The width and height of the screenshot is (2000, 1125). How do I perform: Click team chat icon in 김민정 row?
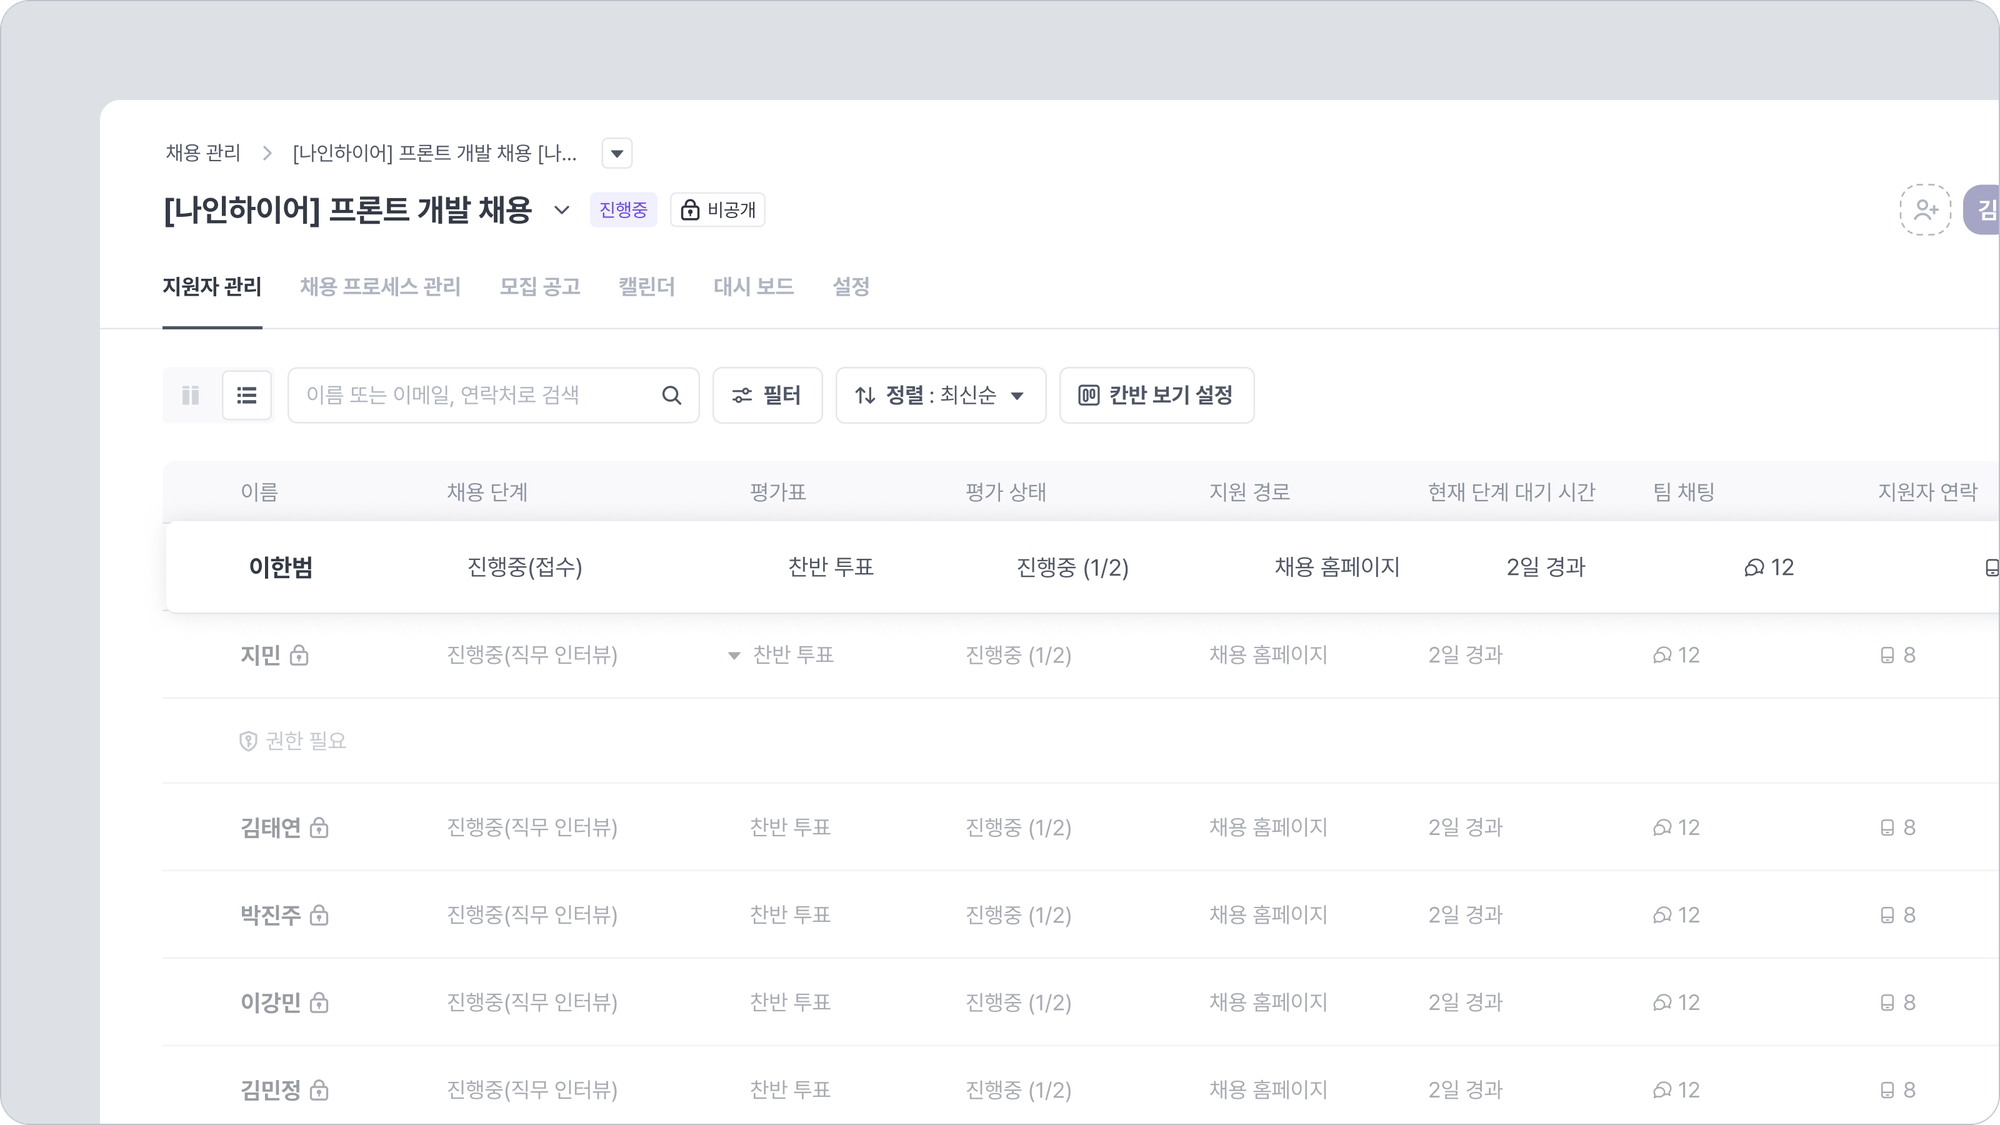(1662, 1090)
